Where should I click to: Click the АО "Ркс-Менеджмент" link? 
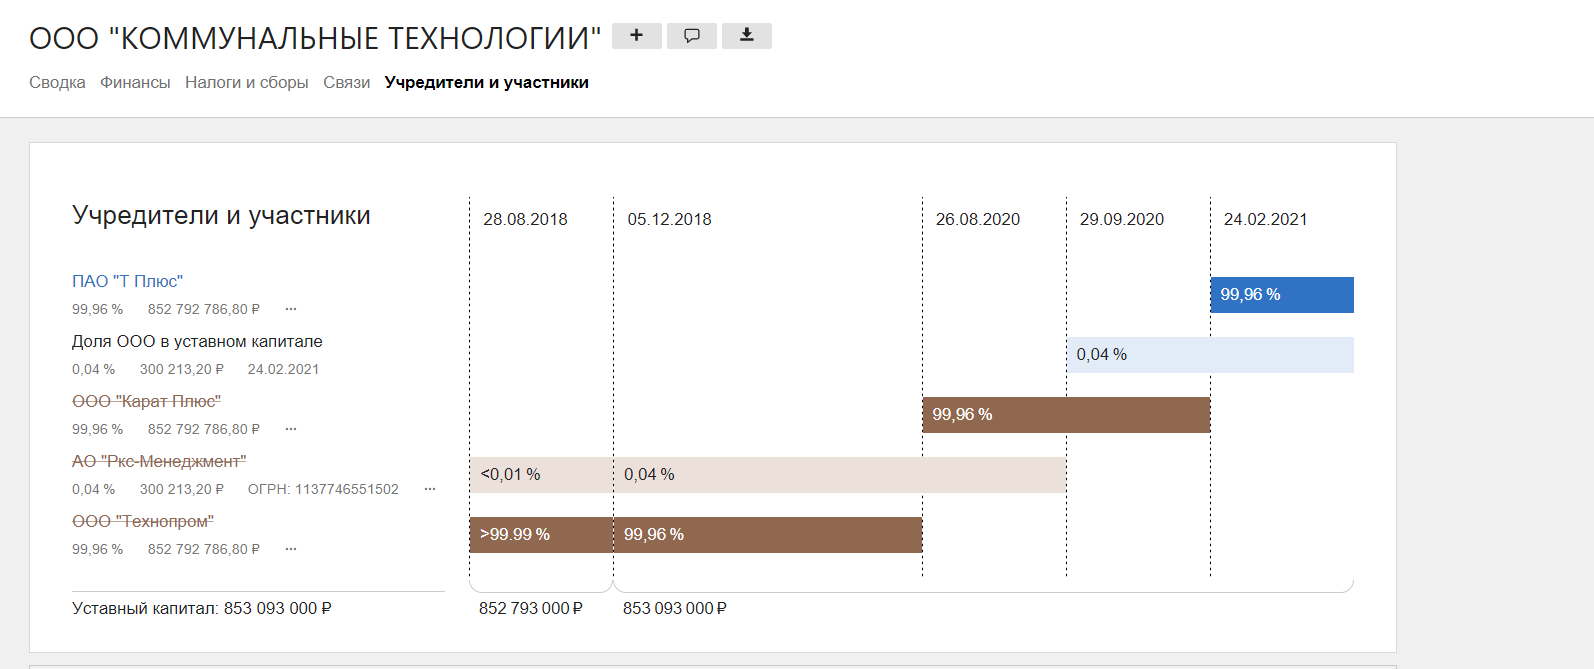click(159, 461)
